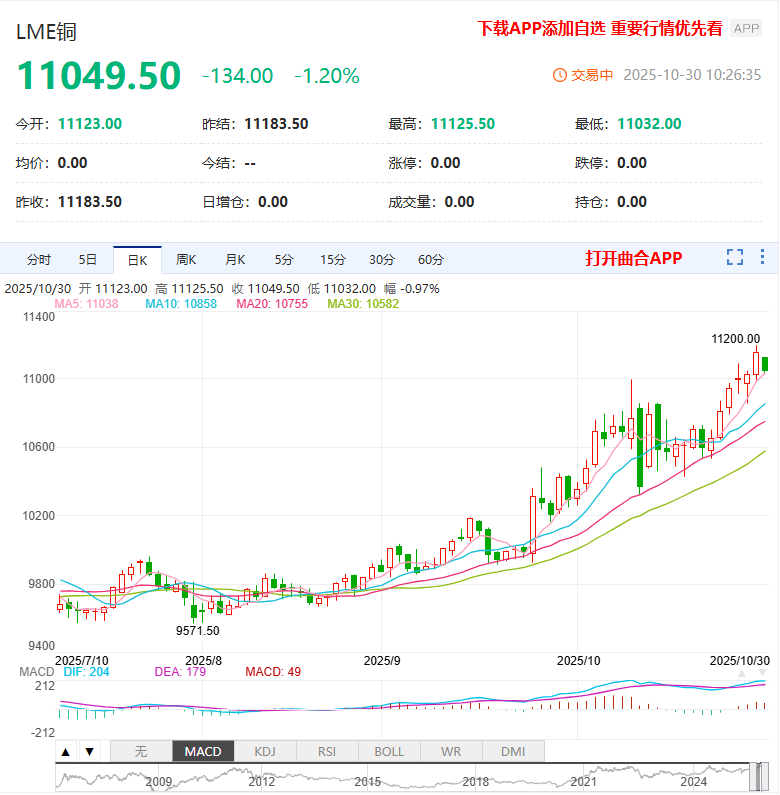Click the MA30: 10582 legend label
This screenshot has height=795, width=780.
pyautogui.click(x=363, y=304)
